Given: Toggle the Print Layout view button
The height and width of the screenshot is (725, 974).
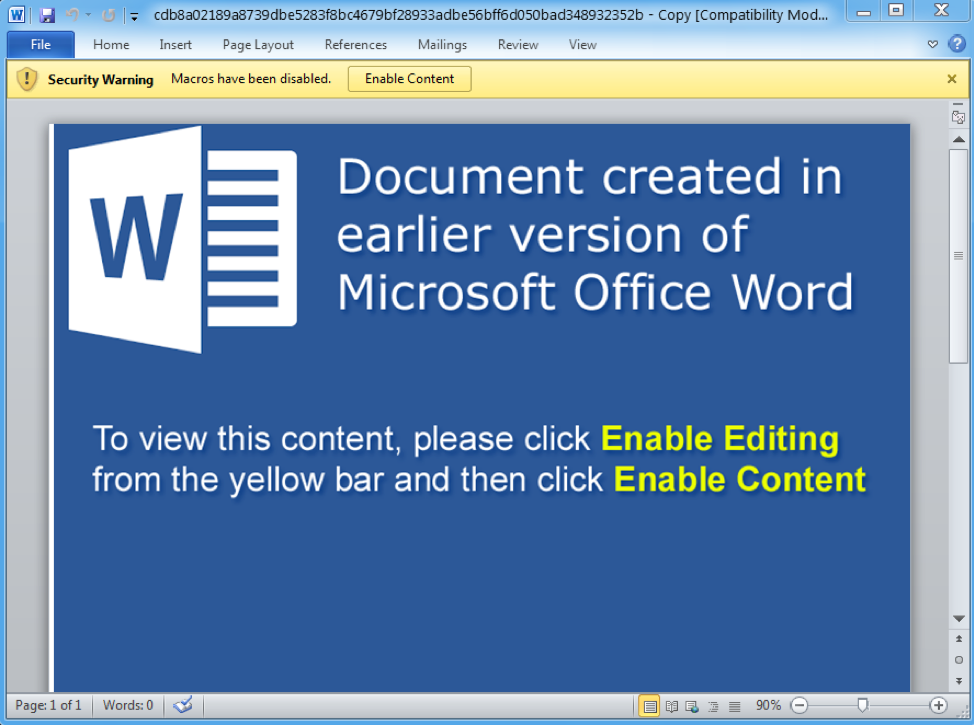Looking at the screenshot, I should (x=650, y=706).
